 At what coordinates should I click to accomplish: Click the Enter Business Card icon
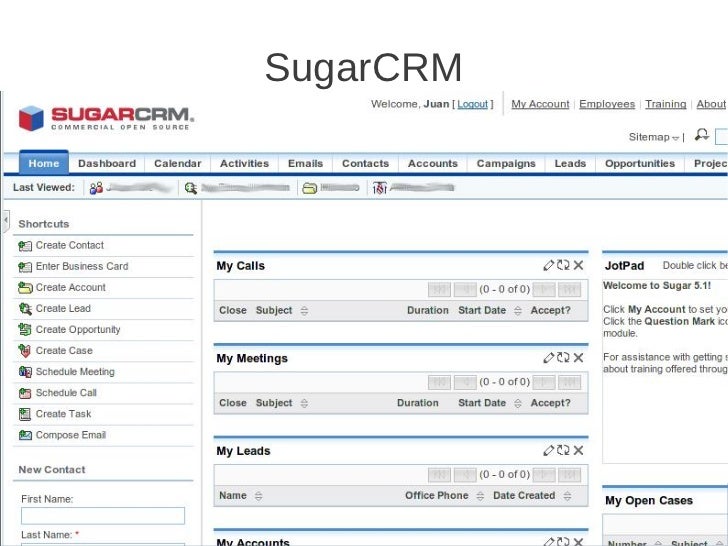pos(25,266)
